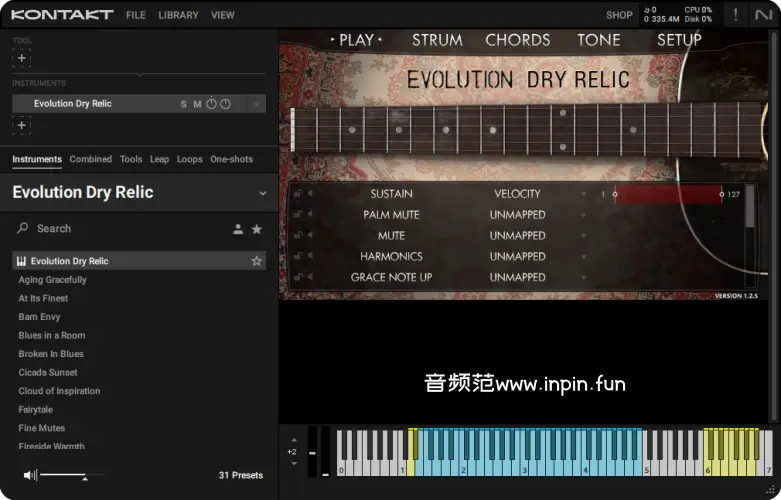Viewport: 781px width, 500px height.
Task: Click the KONTAKT logo
Action: [x=62, y=15]
